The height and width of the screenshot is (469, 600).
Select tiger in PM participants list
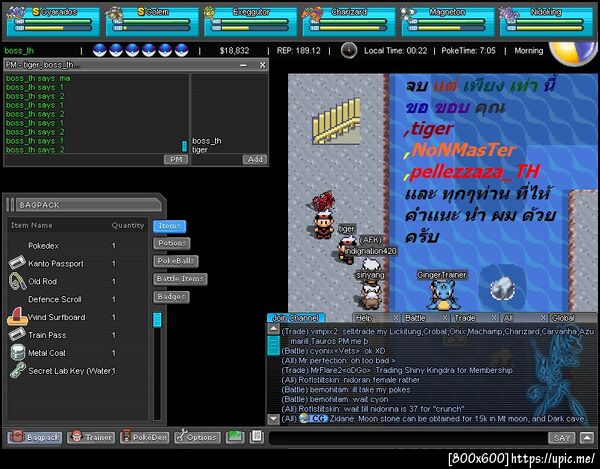point(200,150)
